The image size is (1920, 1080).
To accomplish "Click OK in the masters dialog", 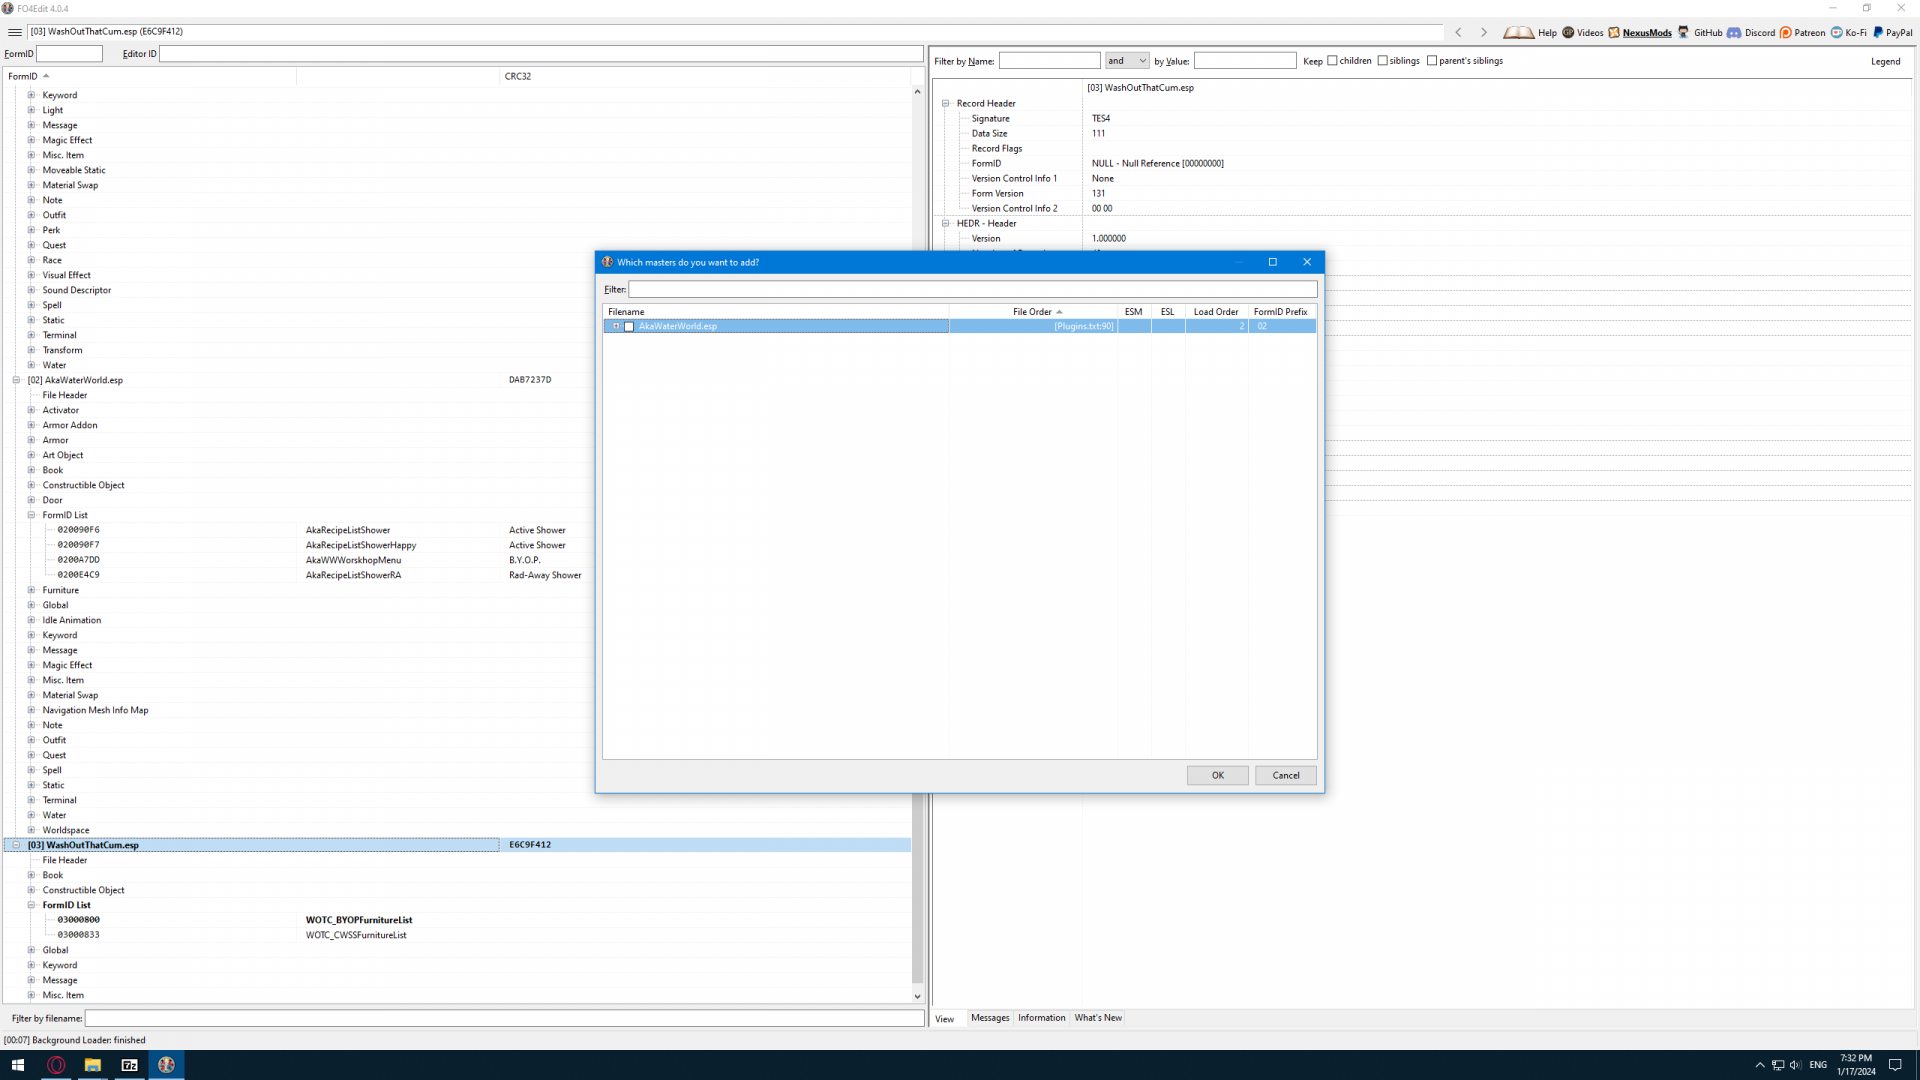I will tap(1217, 775).
